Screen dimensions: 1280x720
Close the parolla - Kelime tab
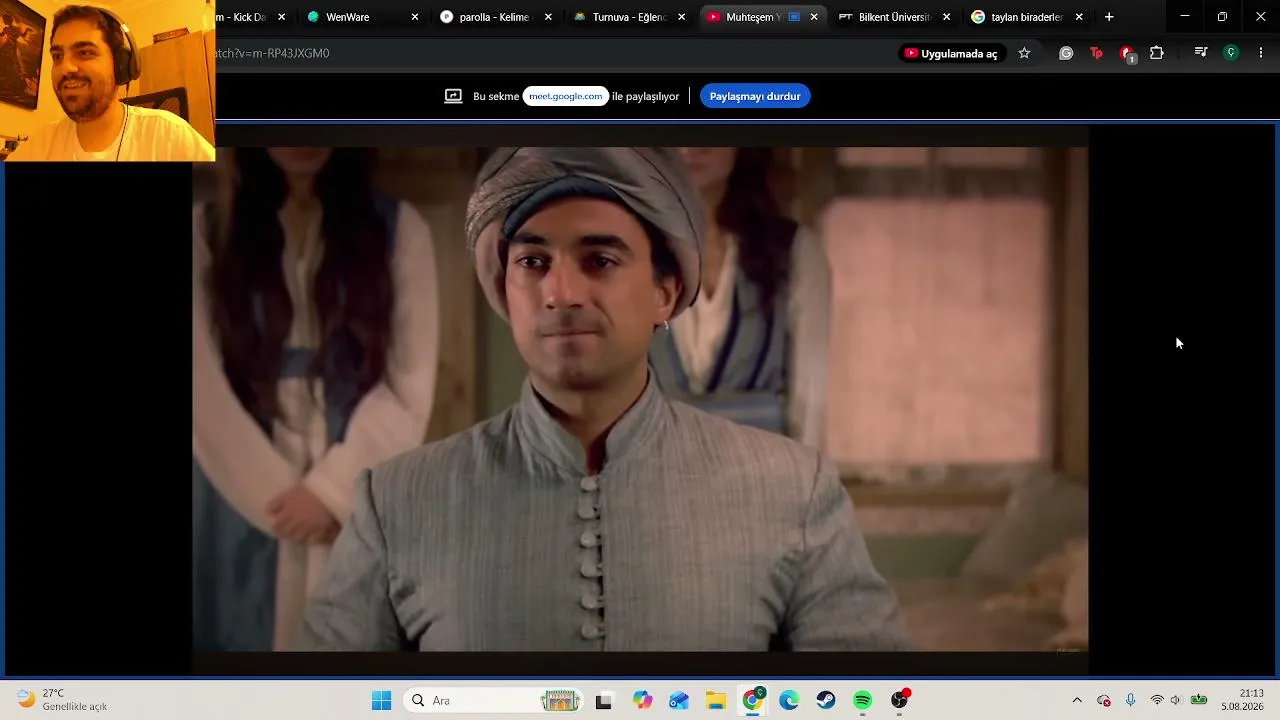pos(548,17)
